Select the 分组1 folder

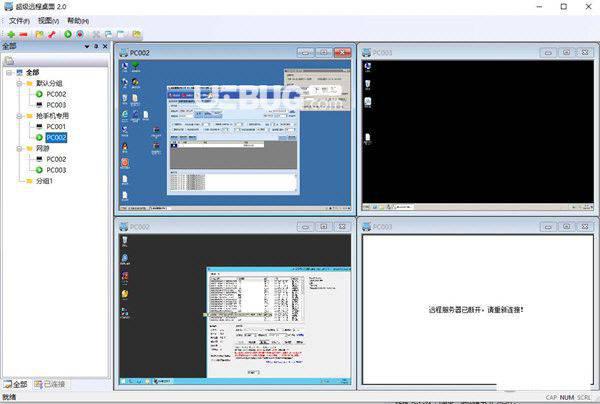coord(44,181)
